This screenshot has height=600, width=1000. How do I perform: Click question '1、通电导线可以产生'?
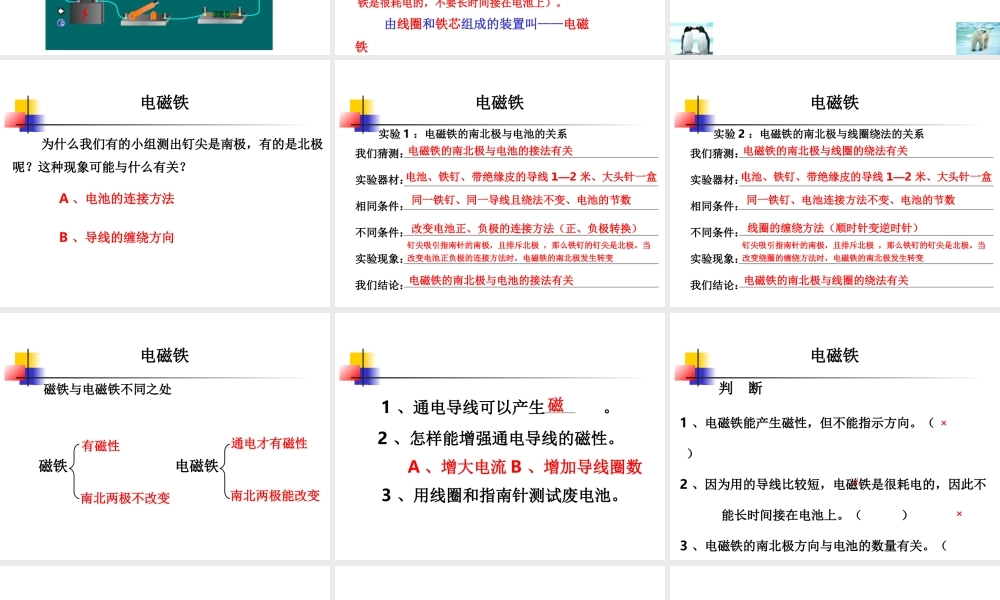pyautogui.click(x=463, y=407)
